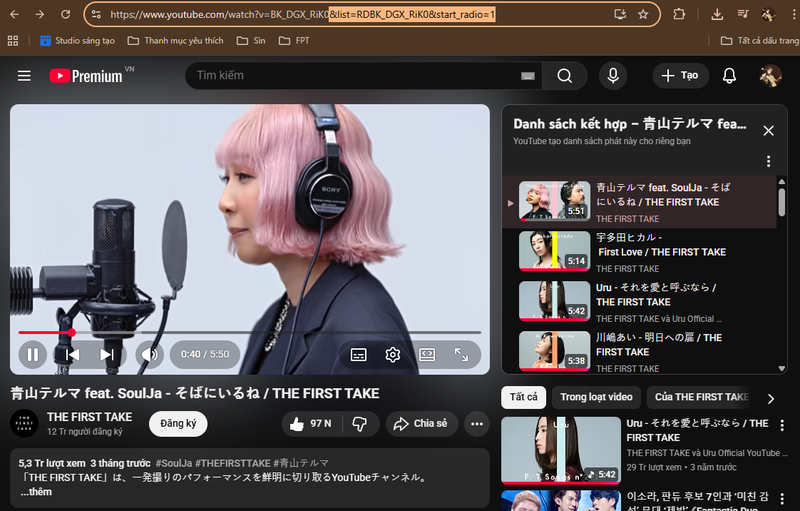Screen dimensions: 800x511
Task: Select the Tất cả filter chip
Action: click(523, 397)
